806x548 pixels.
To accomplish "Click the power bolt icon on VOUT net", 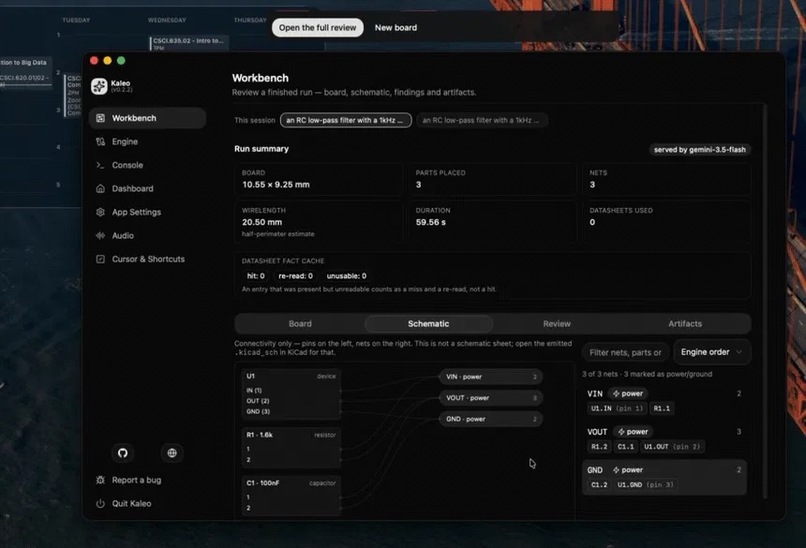I will pos(621,432).
